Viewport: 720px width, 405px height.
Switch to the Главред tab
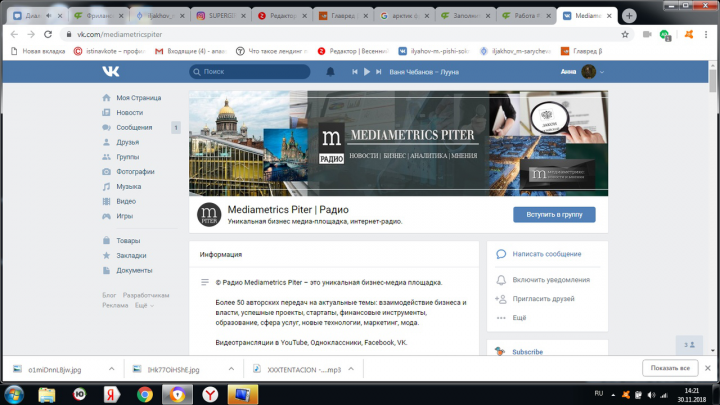pyautogui.click(x=343, y=16)
